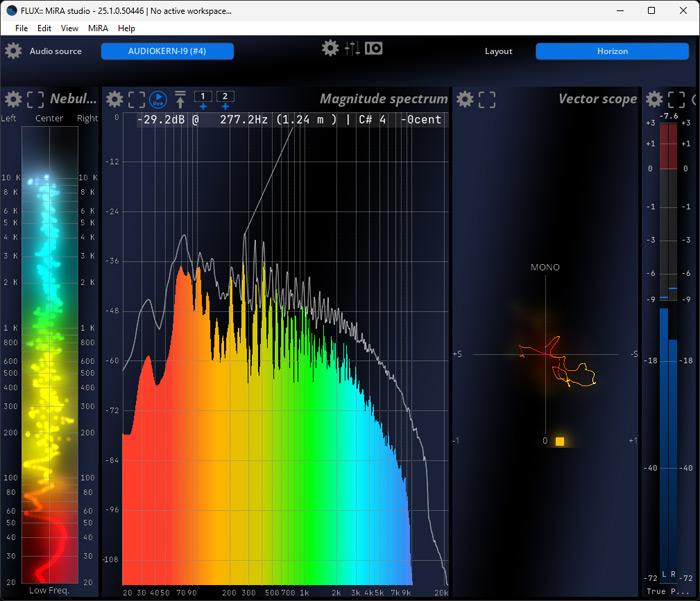
Task: Click the peak hold upload arrow icon
Action: point(180,99)
